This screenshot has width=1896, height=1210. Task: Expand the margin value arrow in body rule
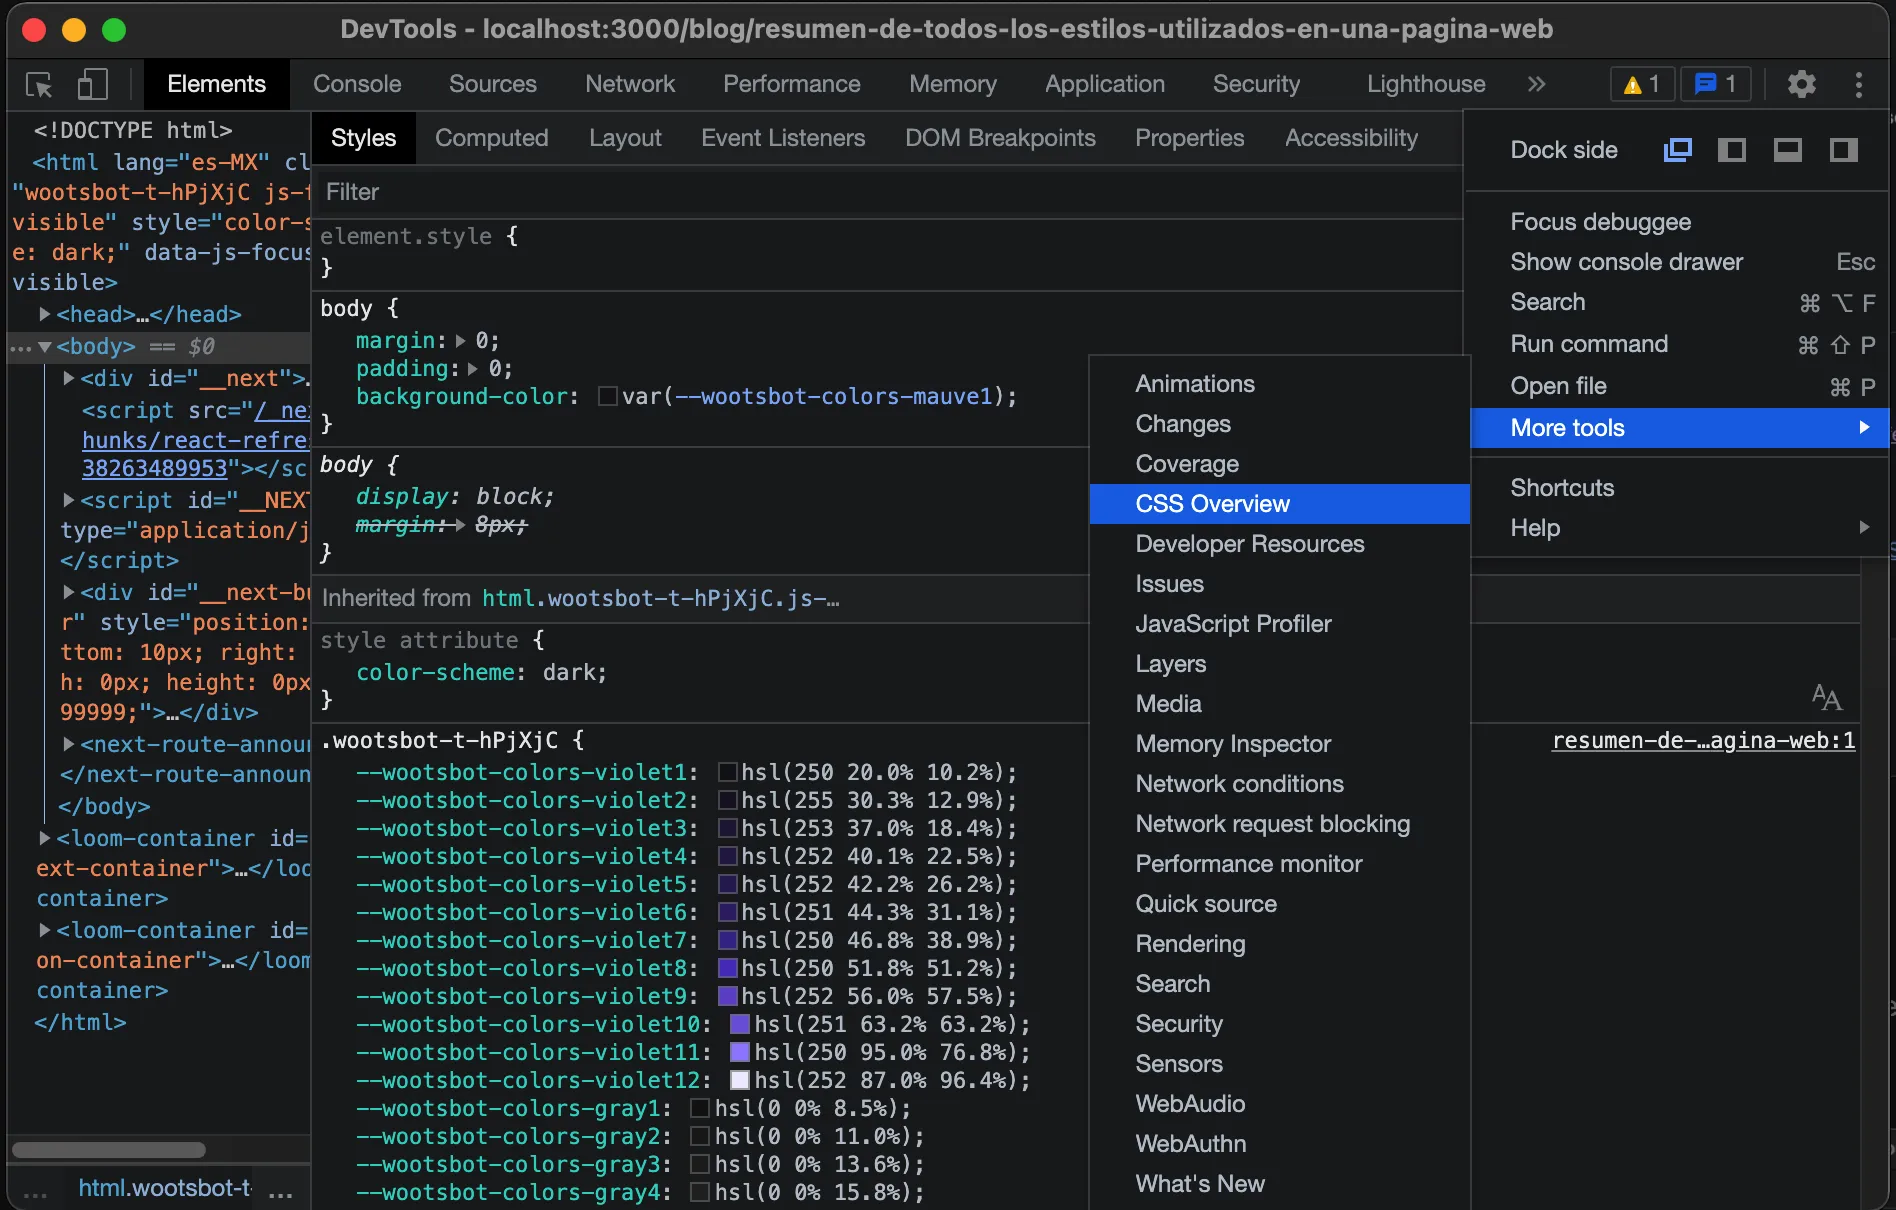[459, 340]
